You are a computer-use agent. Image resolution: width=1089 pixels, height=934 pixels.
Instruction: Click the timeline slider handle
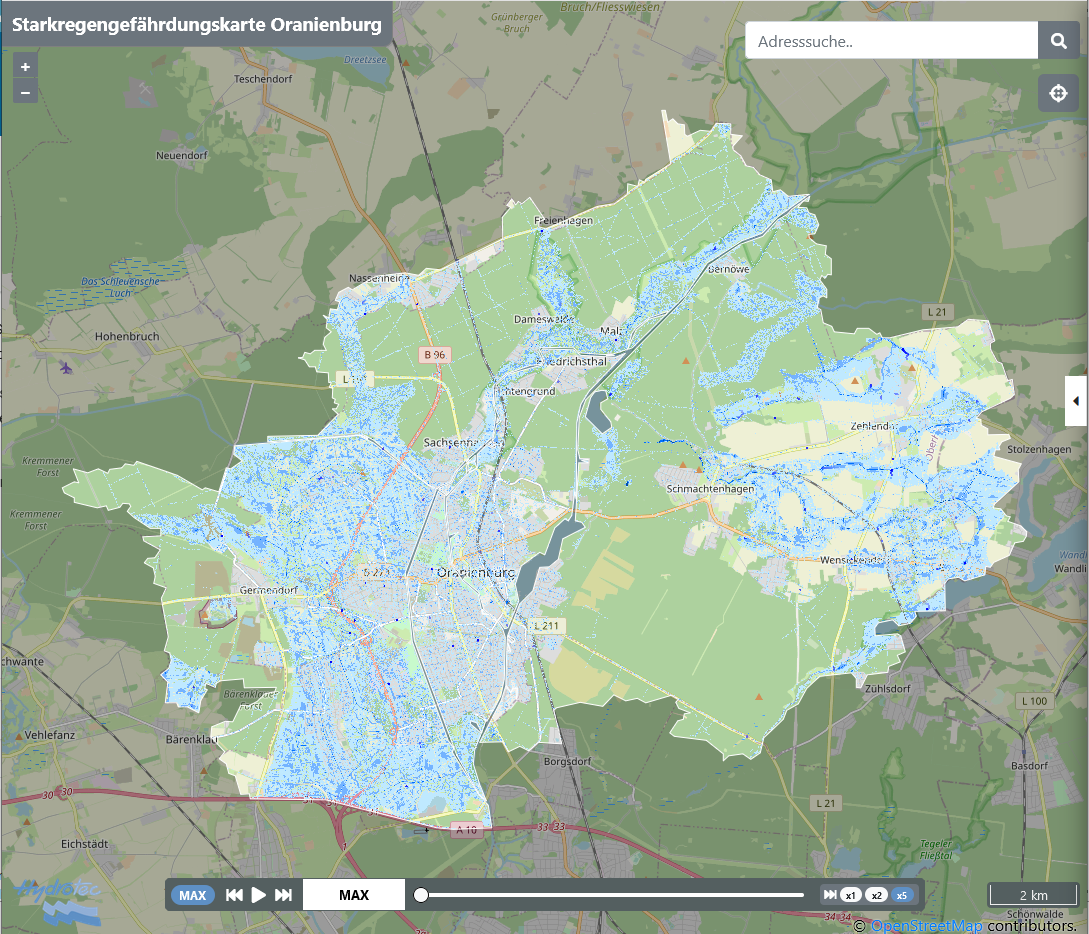[421, 895]
